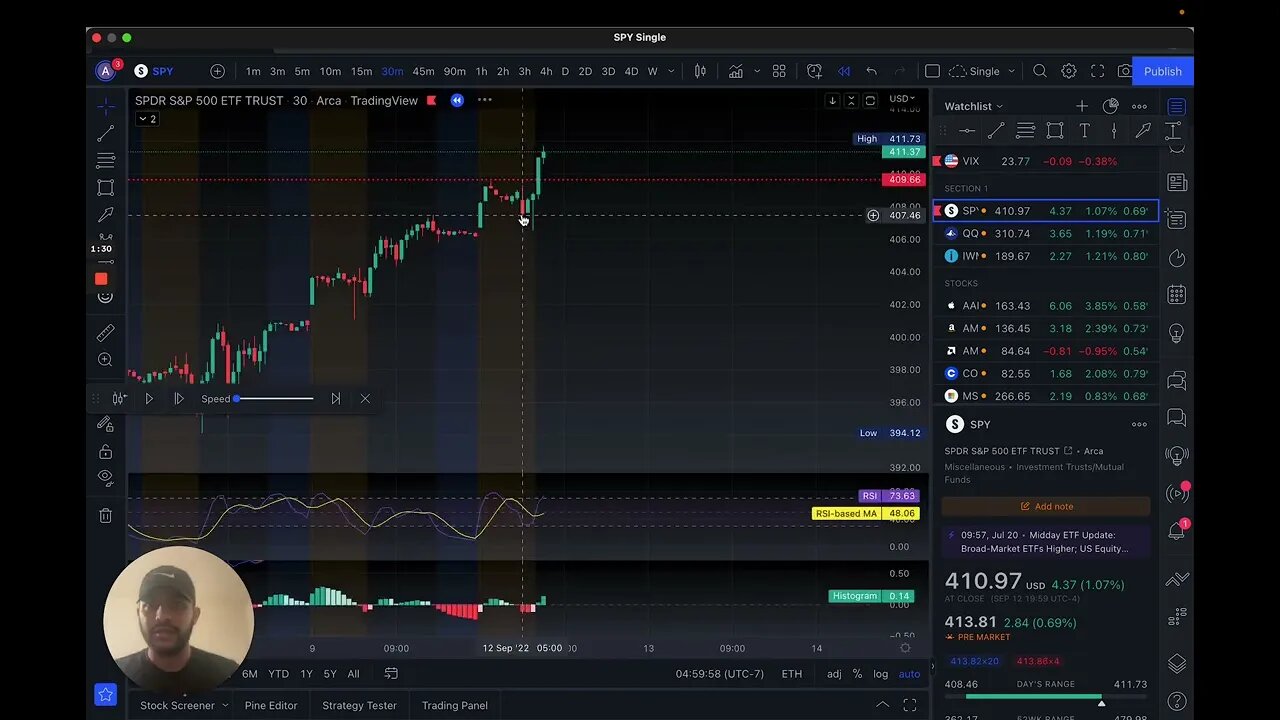Open symbol search magnifier icon
Viewport: 1280px width, 720px height.
point(1040,71)
